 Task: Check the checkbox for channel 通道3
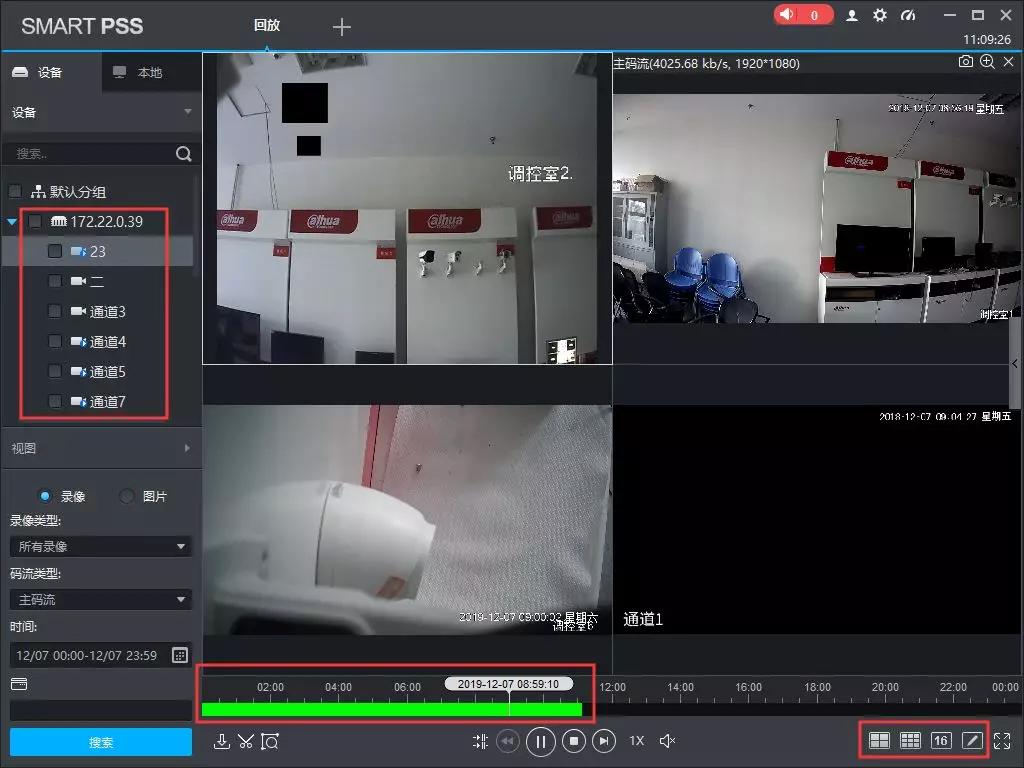[55, 311]
